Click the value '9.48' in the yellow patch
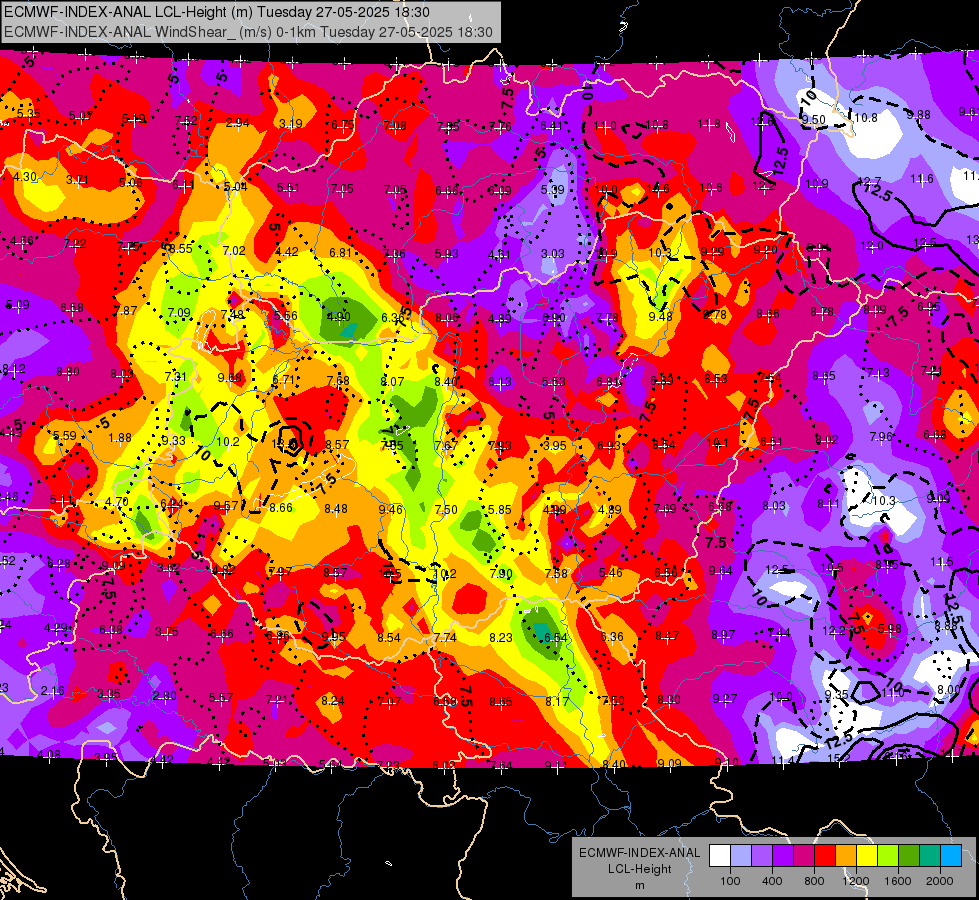This screenshot has height=900, width=979. [x=661, y=317]
